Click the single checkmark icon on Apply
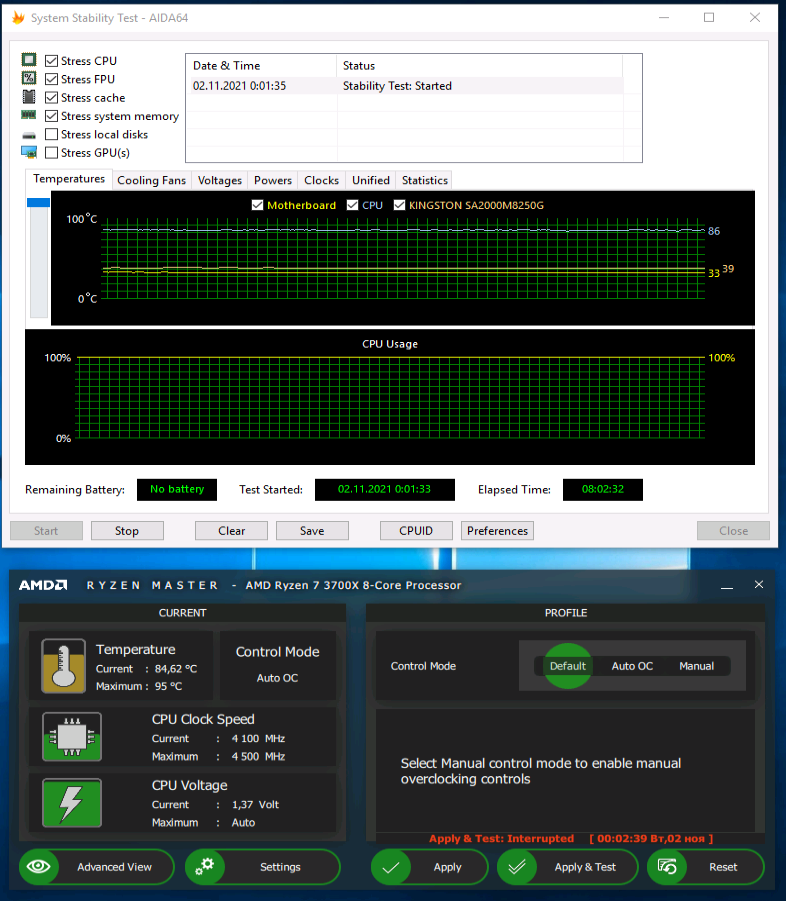Screen dimensions: 786x901 click(x=391, y=867)
